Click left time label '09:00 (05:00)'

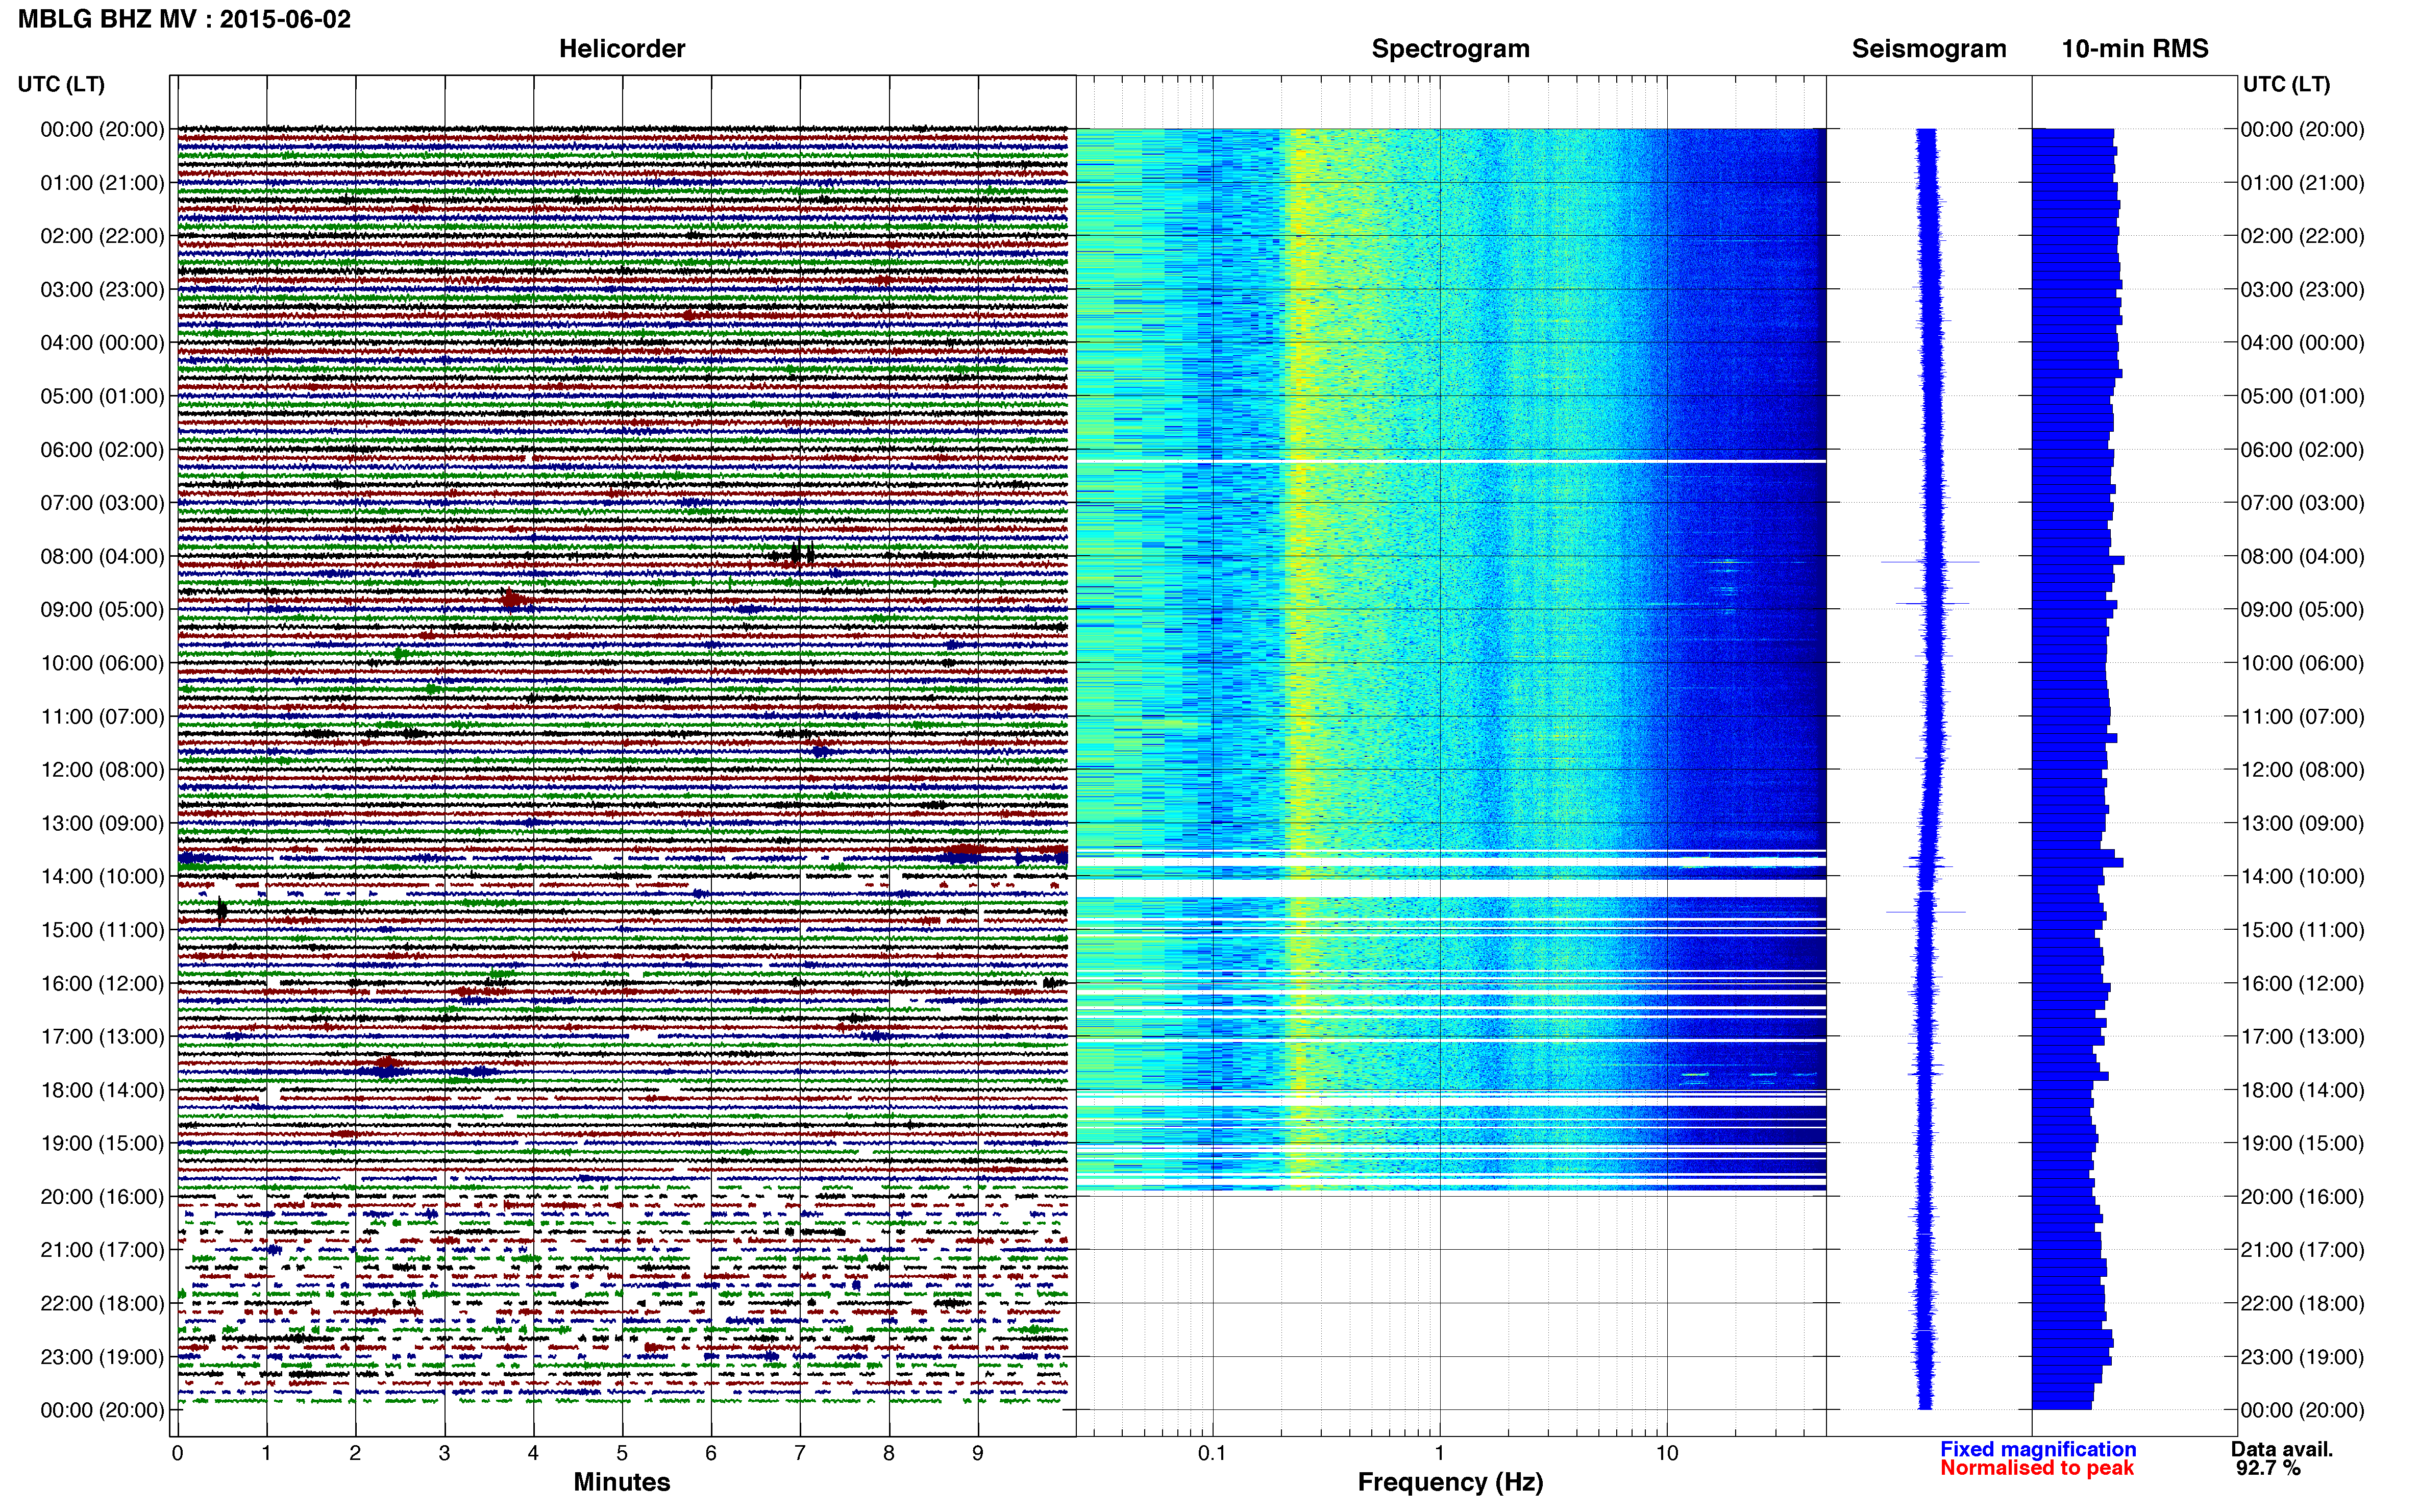[102, 610]
